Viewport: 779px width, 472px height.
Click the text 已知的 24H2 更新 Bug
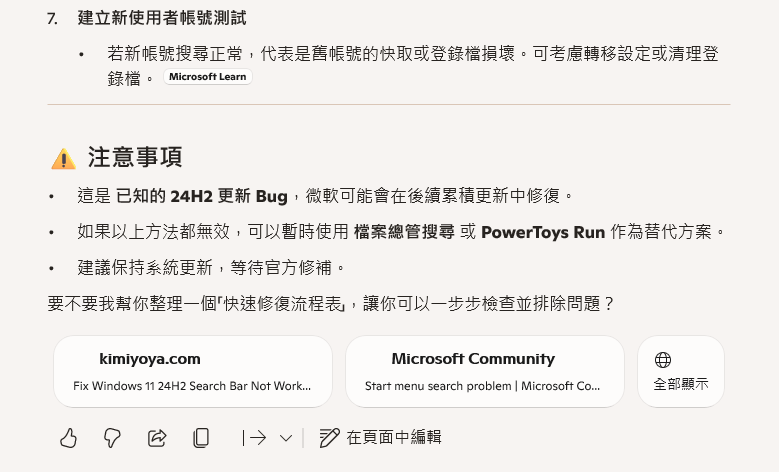tap(202, 196)
